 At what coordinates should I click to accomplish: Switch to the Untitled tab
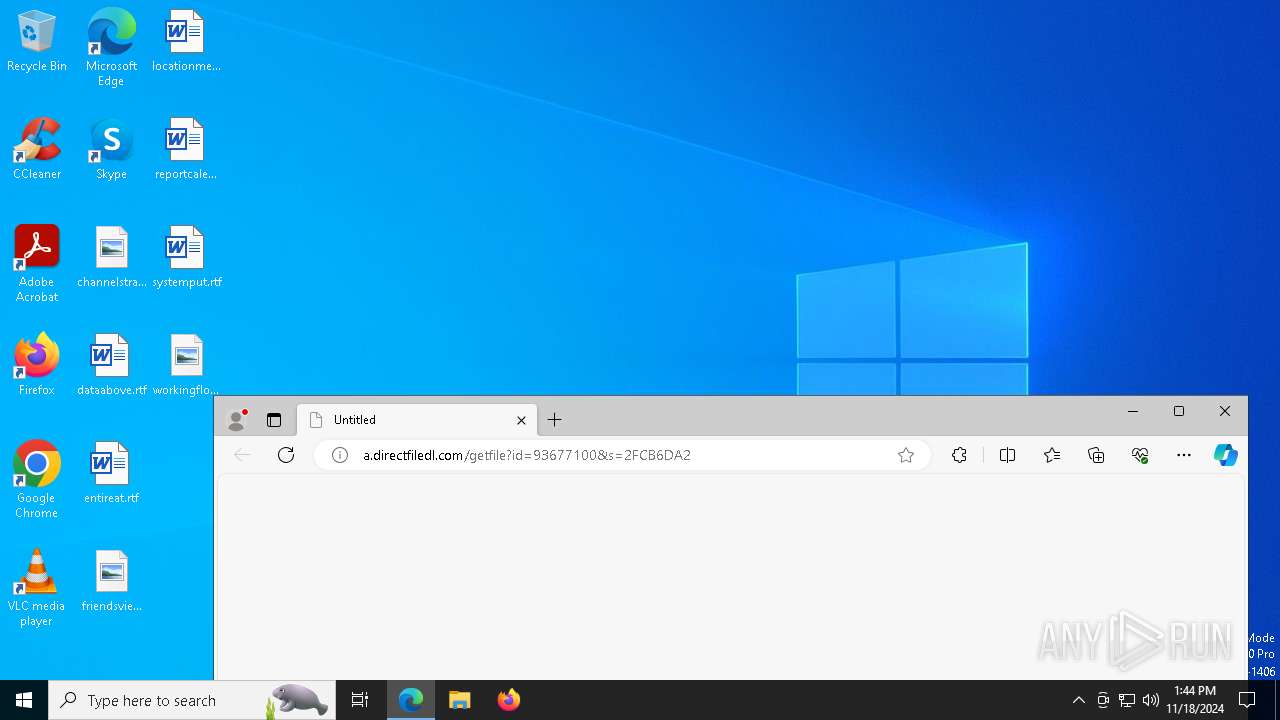418,420
